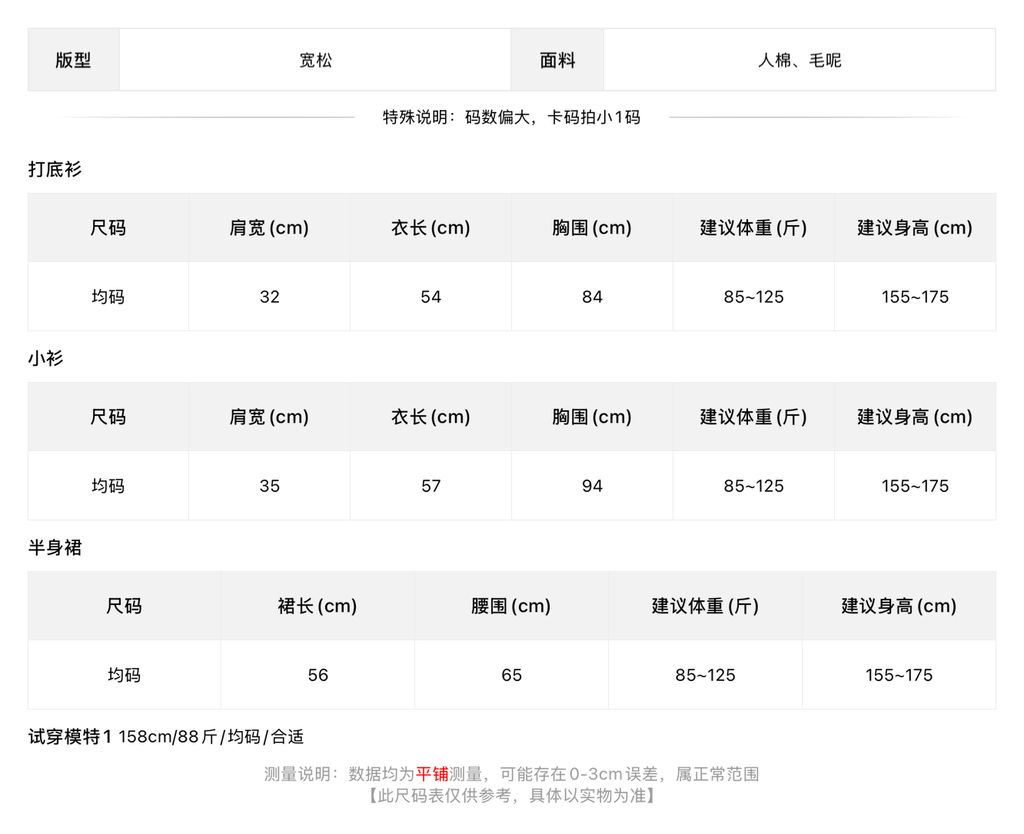1024x834 pixels.
Task: Click 85~125 weight in 小衫 table
Action: (x=754, y=486)
